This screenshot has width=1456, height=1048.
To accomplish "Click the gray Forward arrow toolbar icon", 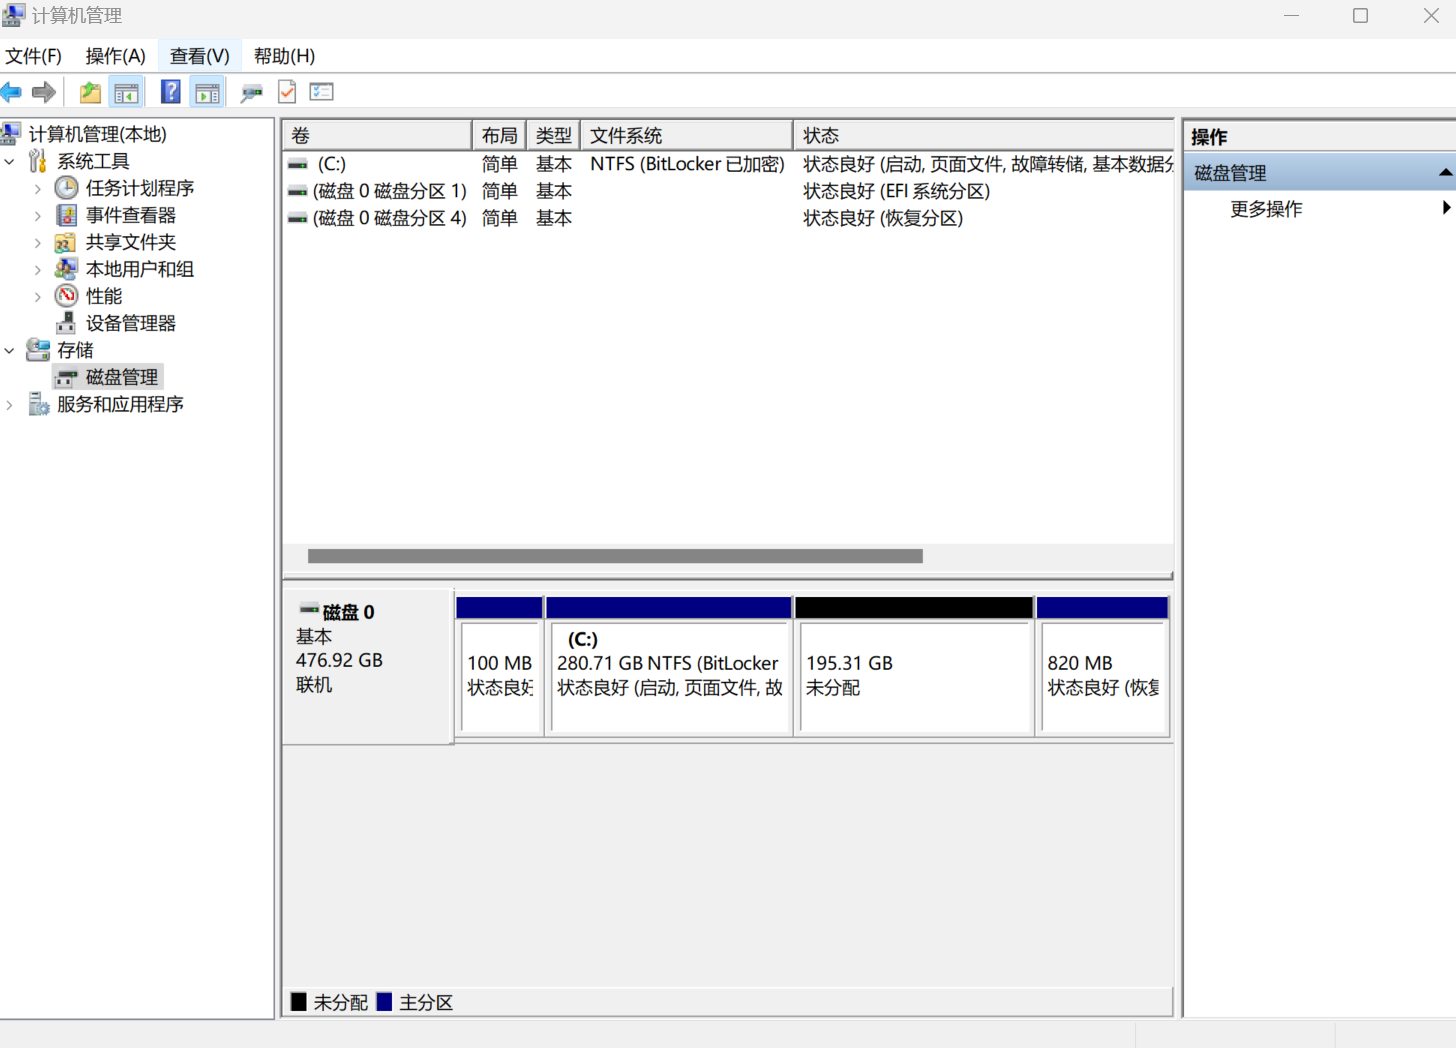I will coord(43,93).
